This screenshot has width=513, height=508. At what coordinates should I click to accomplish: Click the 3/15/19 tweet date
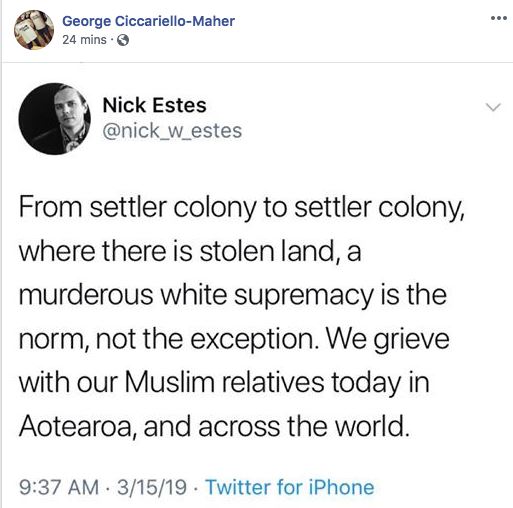[152, 487]
